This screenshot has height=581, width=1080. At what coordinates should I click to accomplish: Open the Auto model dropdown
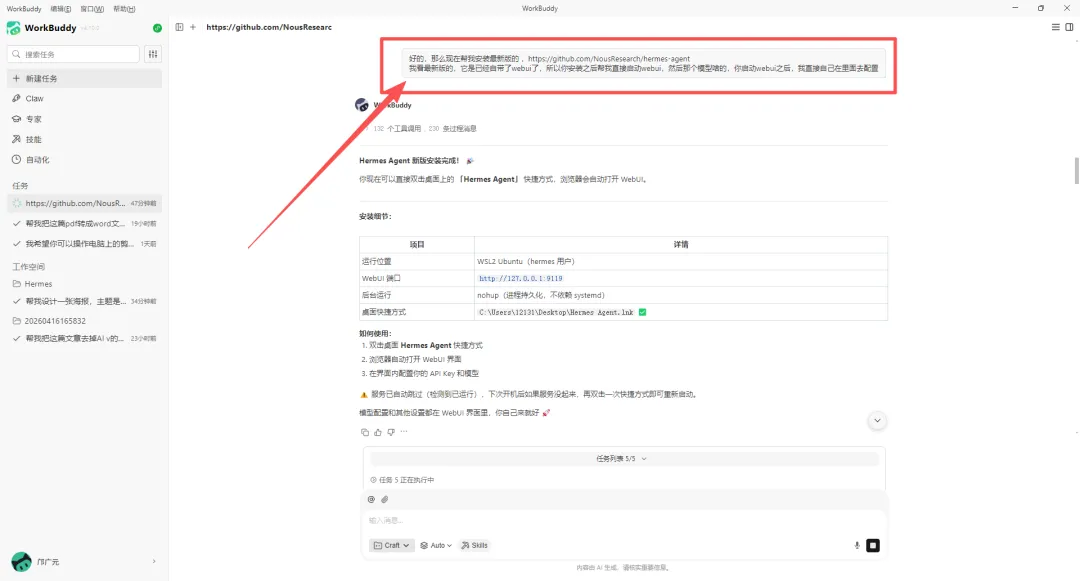(x=436, y=545)
